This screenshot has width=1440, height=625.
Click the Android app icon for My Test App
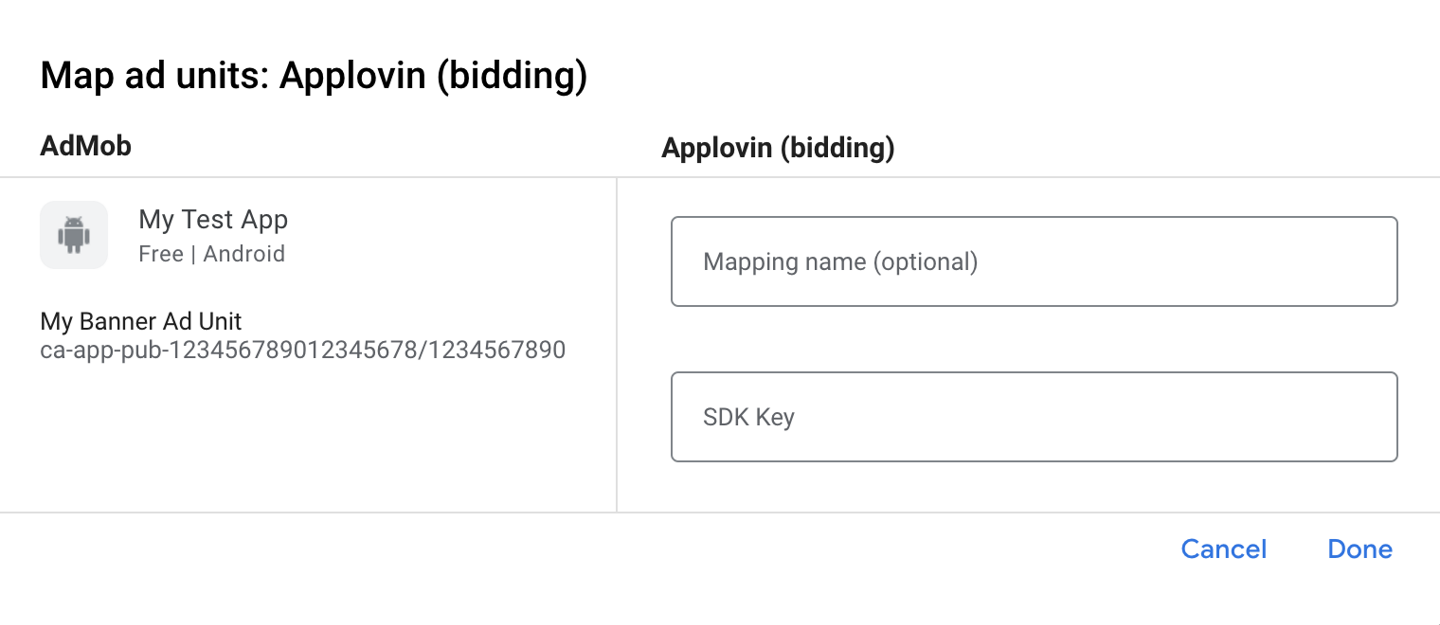[x=73, y=234]
